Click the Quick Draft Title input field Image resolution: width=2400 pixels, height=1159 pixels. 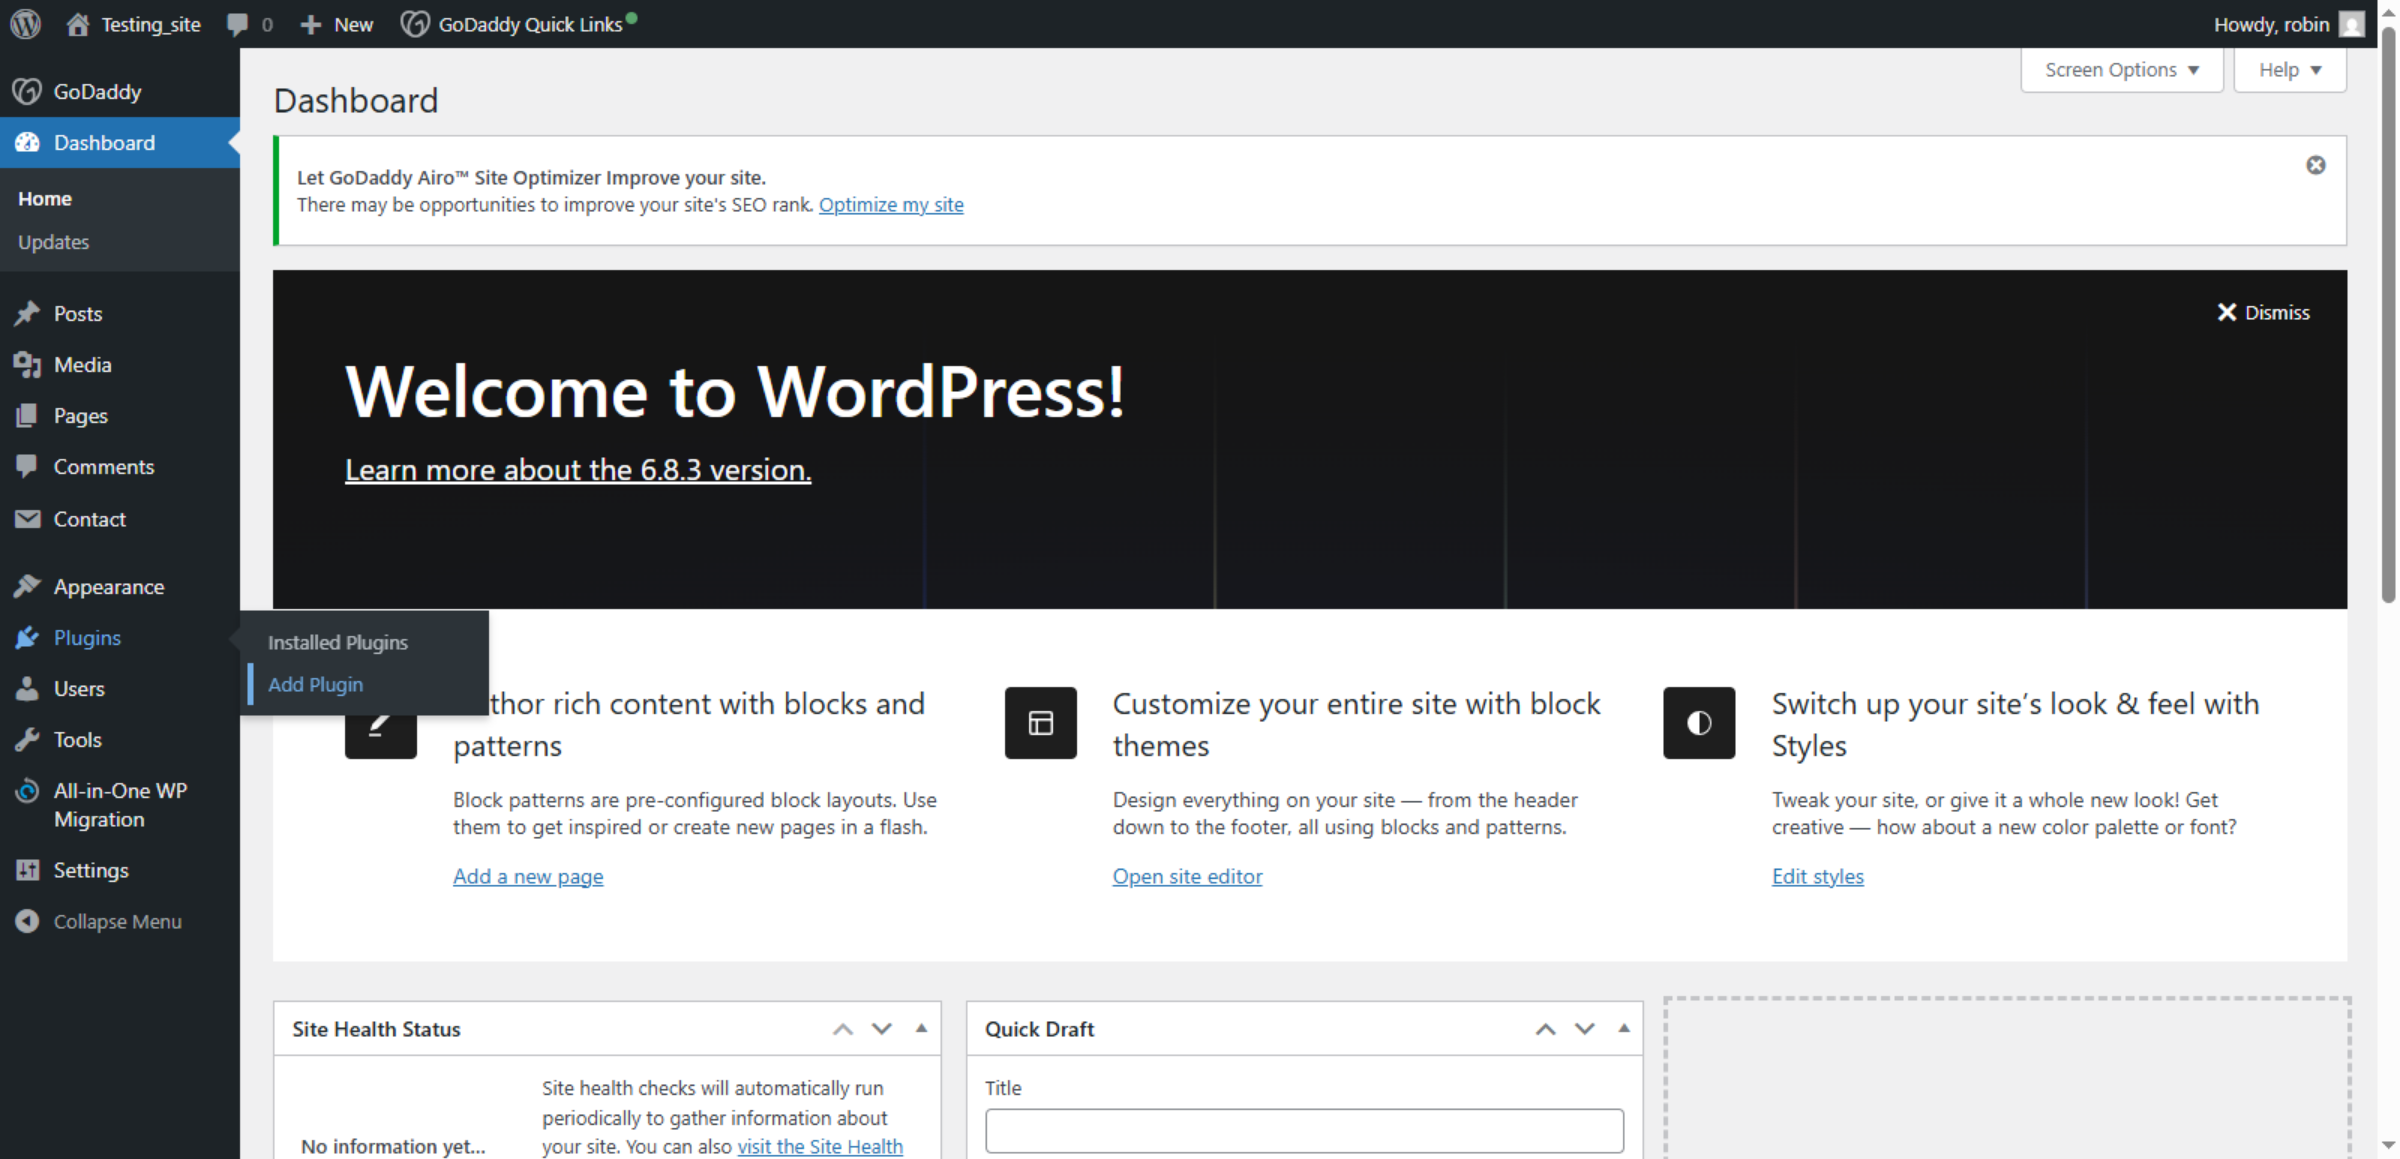click(1304, 1130)
